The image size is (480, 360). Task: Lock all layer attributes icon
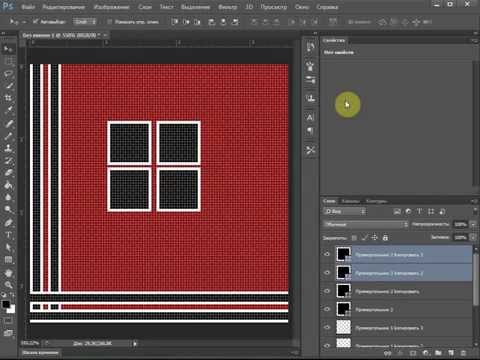[385, 237]
